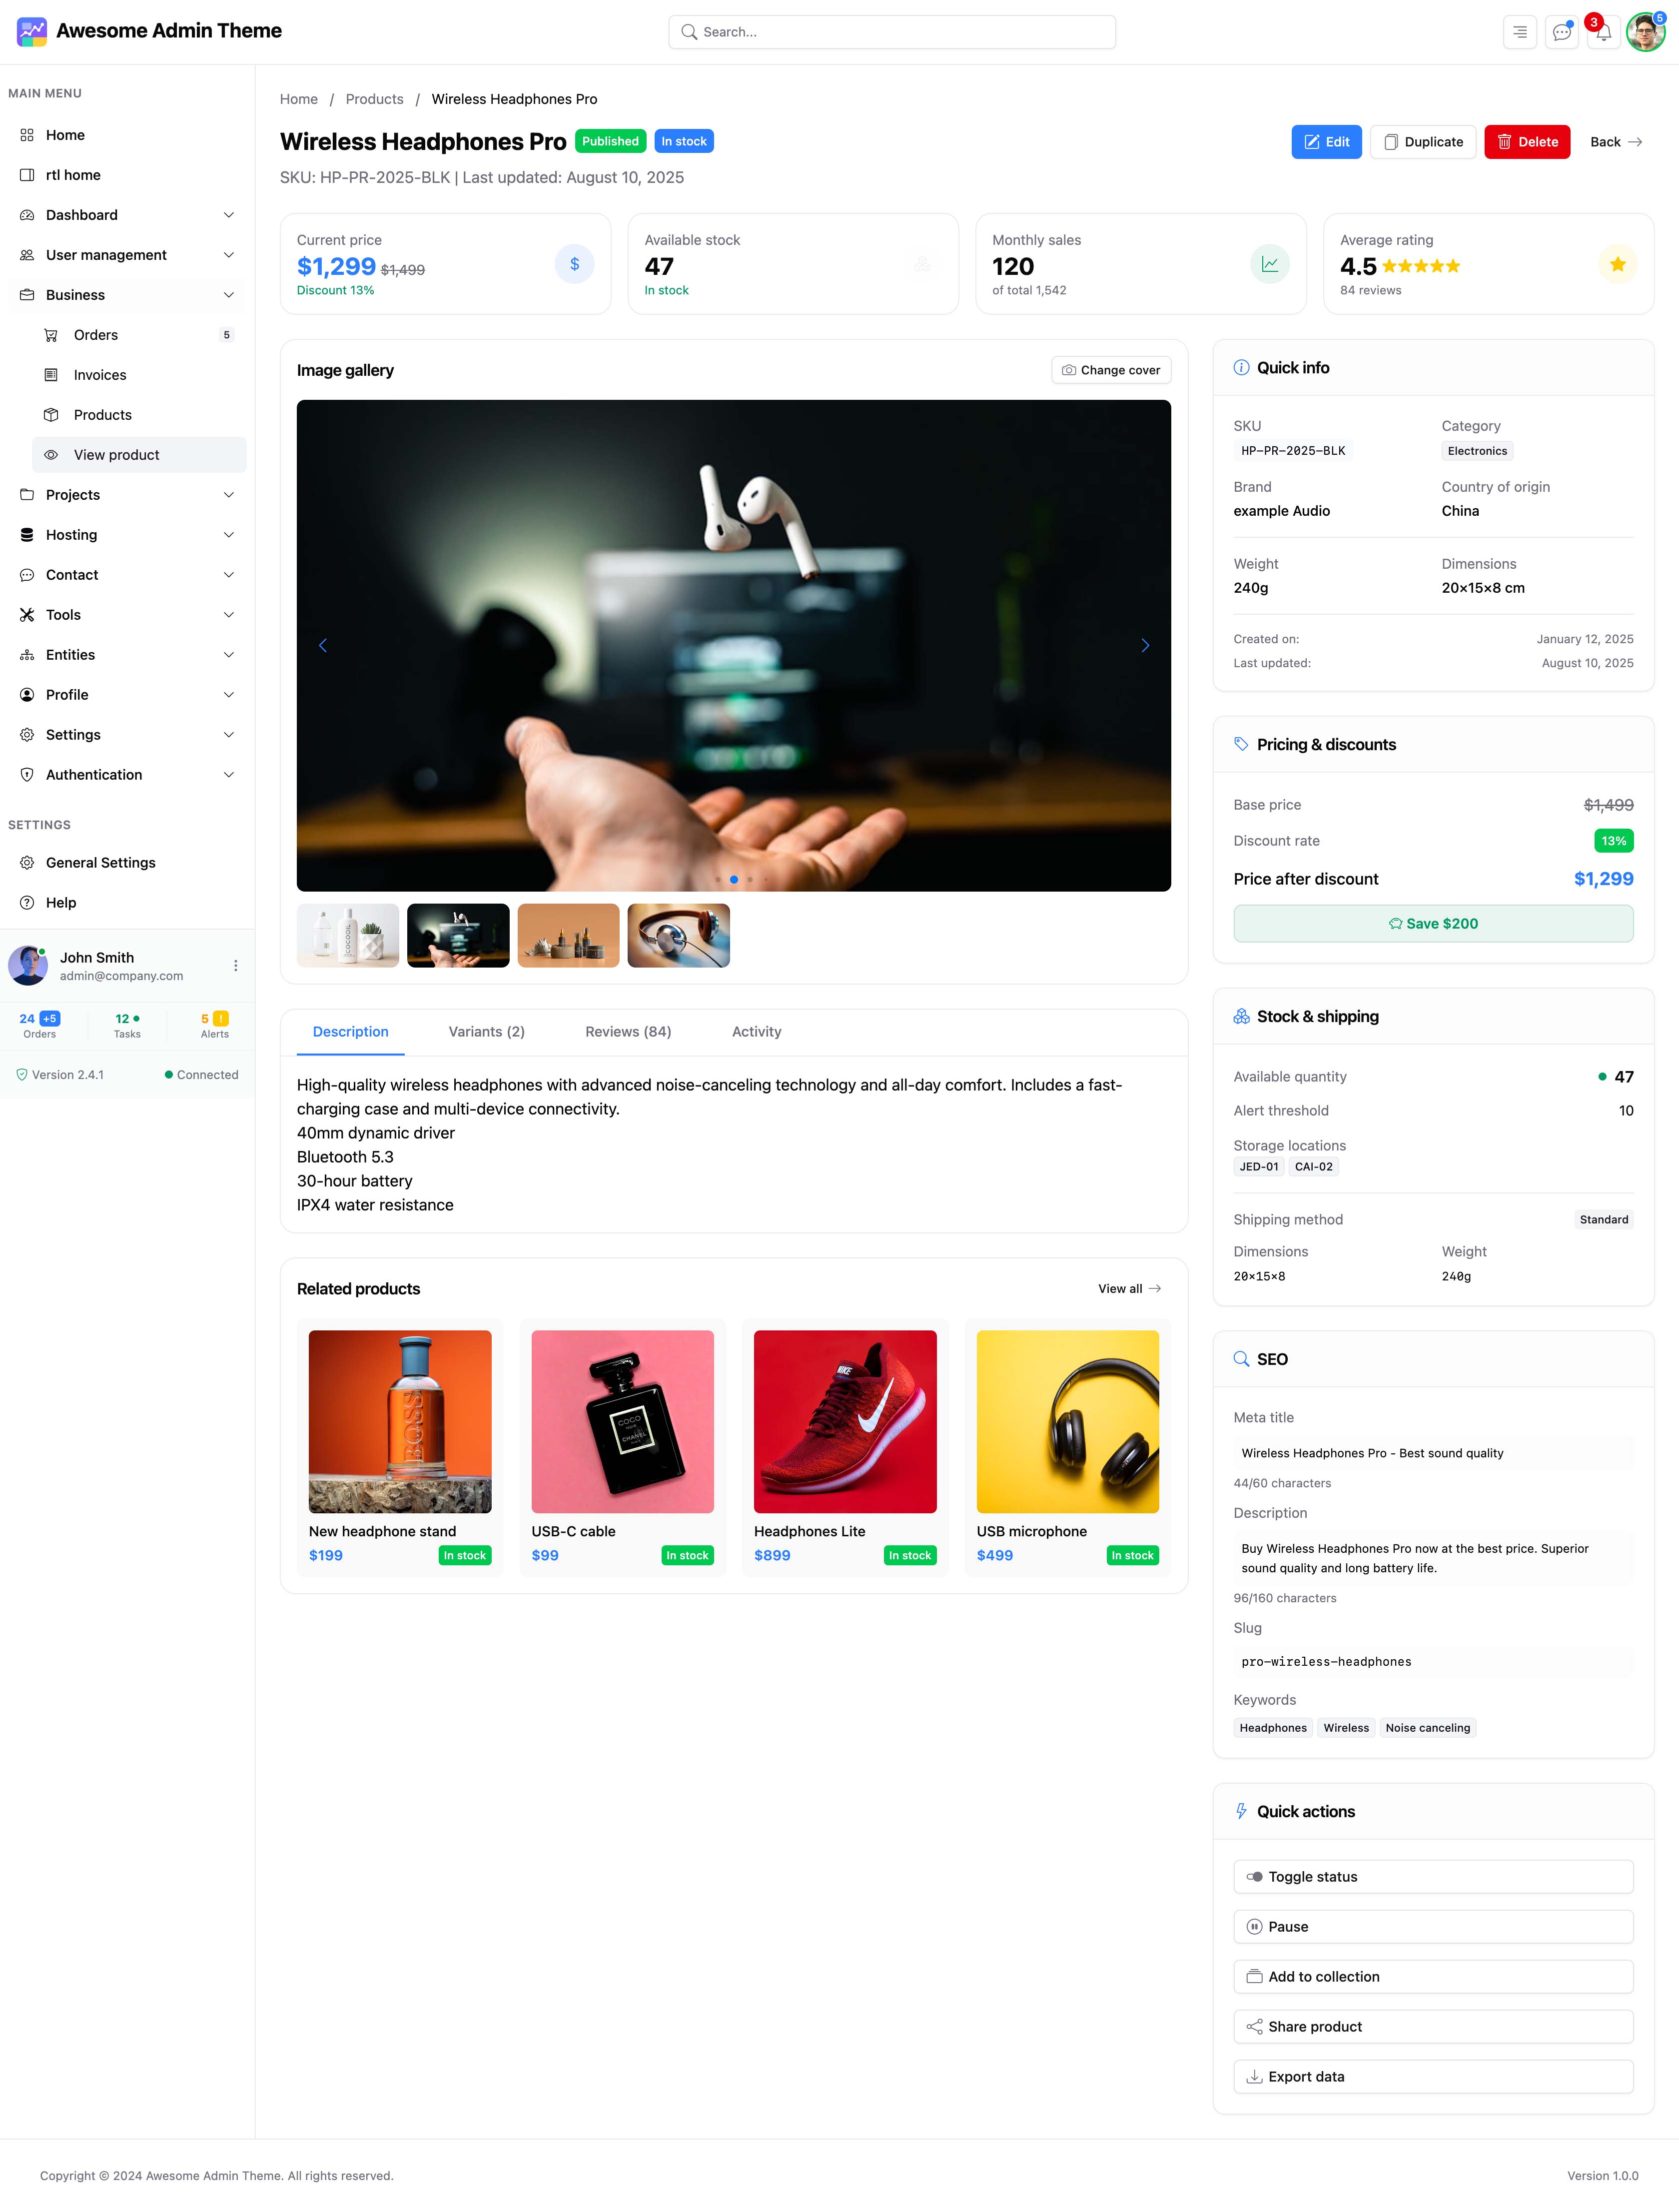Click the search magnifier icon
The width and height of the screenshot is (1679, 2212).
pyautogui.click(x=689, y=32)
